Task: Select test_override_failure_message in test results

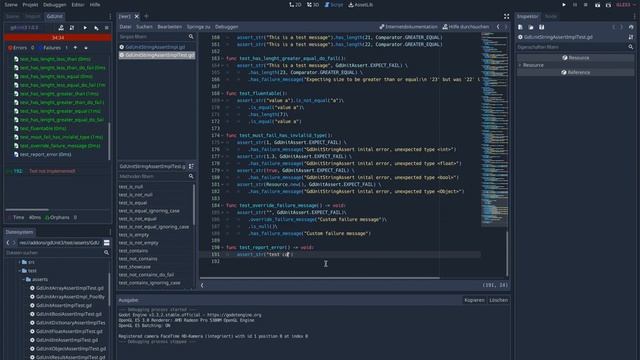Action: [x=60, y=146]
